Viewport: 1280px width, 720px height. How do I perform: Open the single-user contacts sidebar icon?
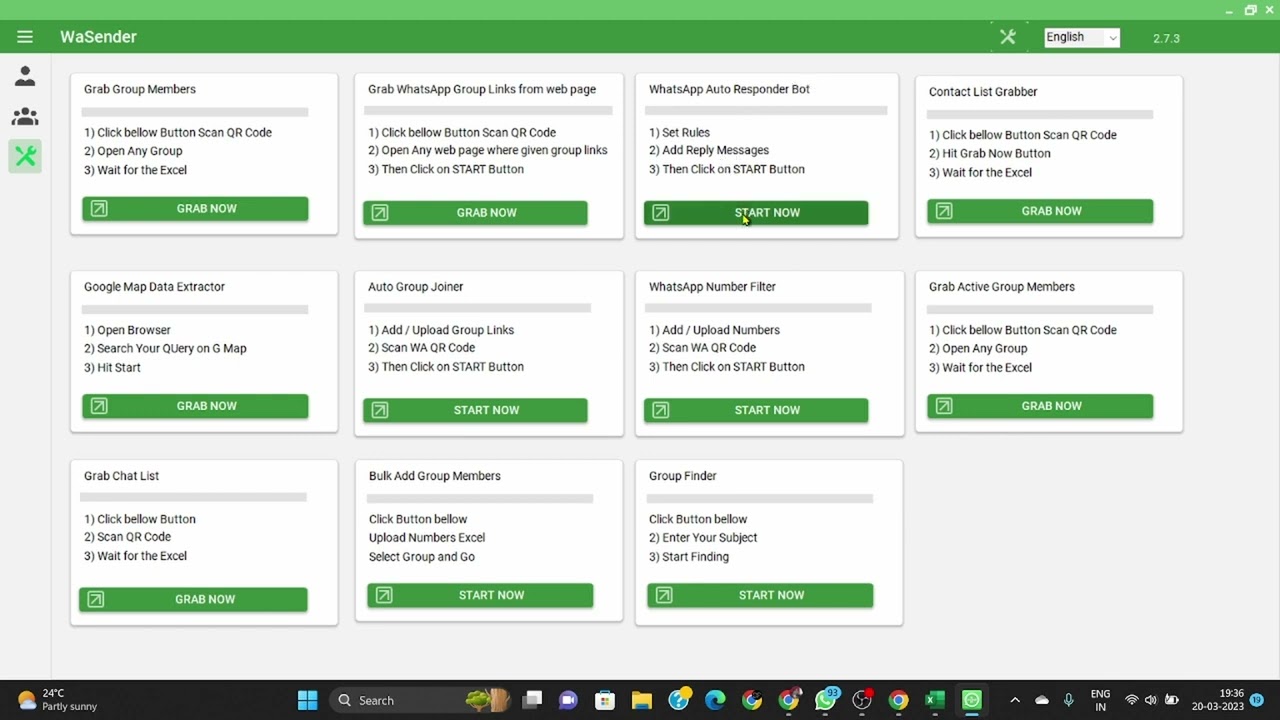[25, 76]
